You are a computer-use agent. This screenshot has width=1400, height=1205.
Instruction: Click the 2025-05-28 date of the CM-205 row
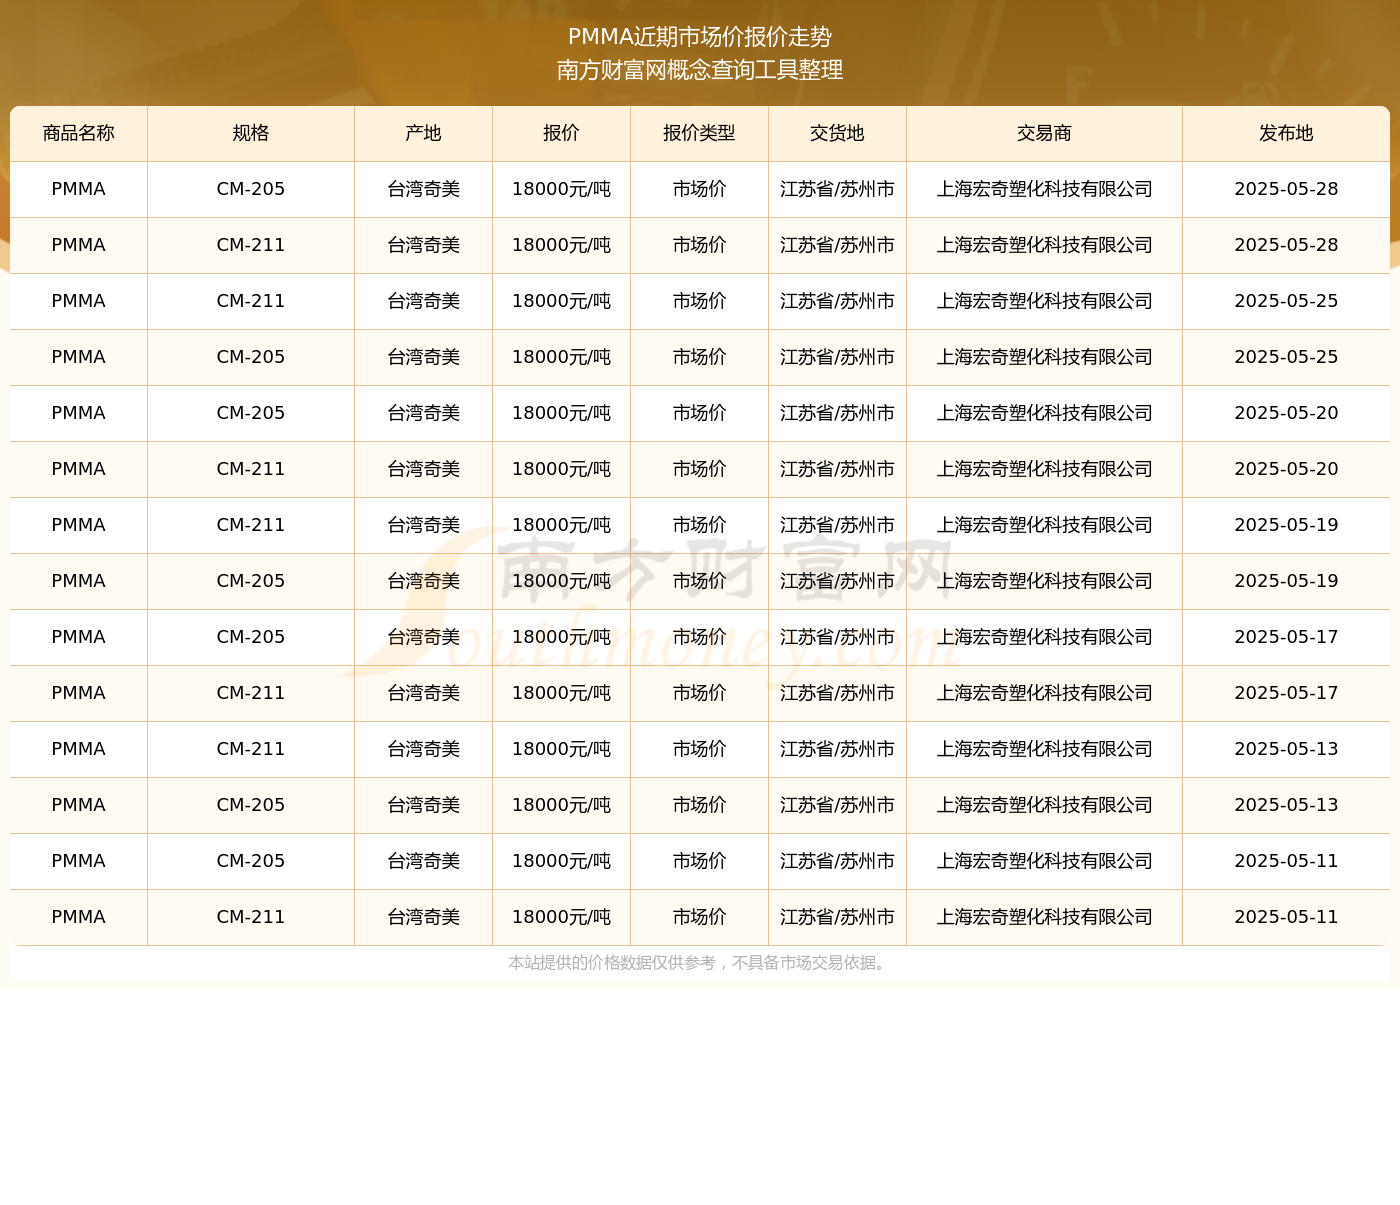pyautogui.click(x=1286, y=189)
